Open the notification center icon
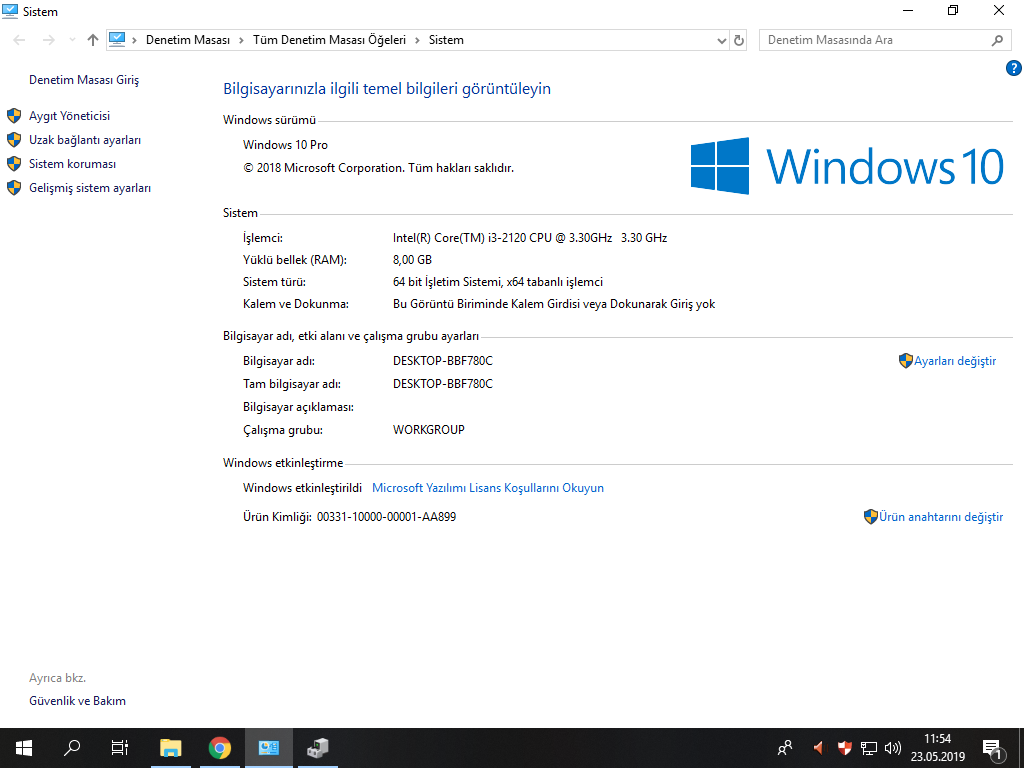Viewport: 1024px width, 768px height. click(x=993, y=748)
